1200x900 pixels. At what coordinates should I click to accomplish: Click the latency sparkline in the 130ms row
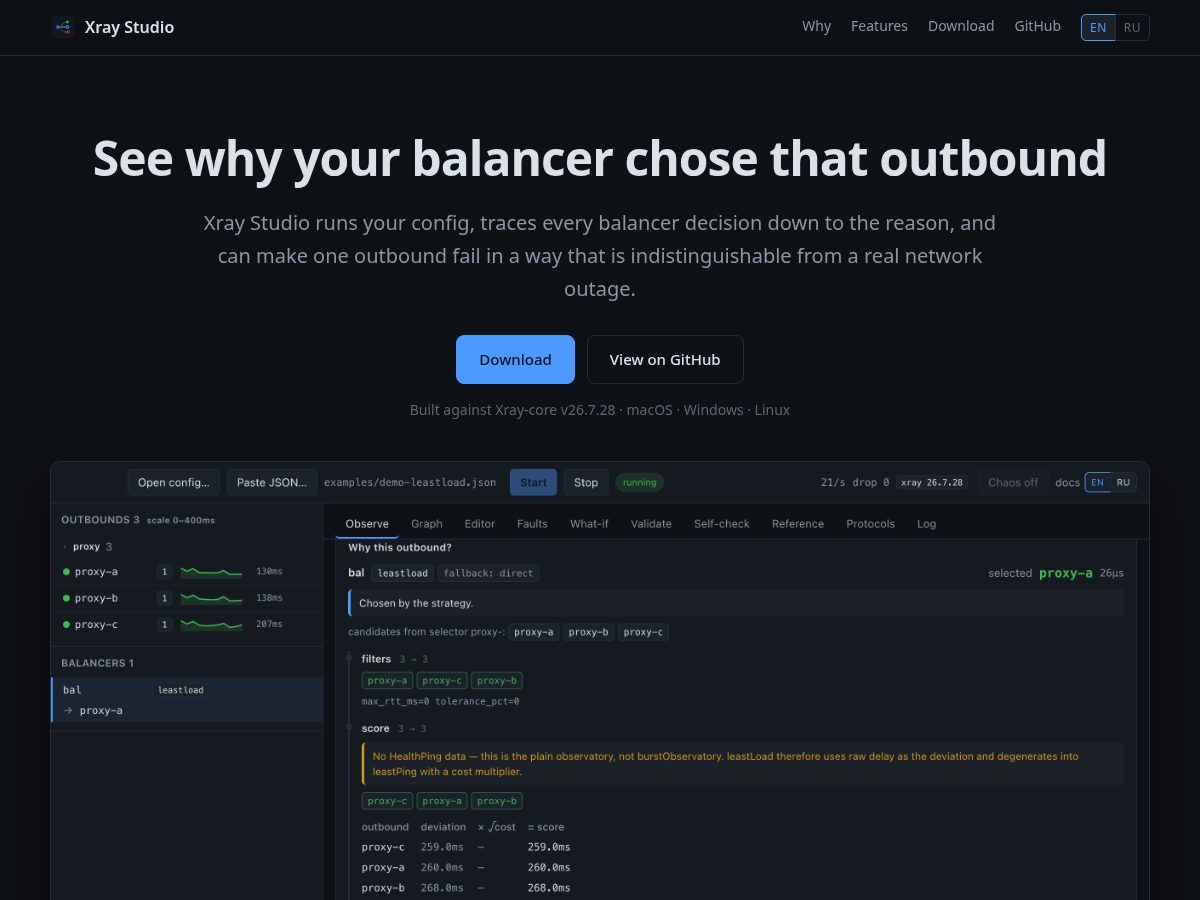click(x=212, y=572)
